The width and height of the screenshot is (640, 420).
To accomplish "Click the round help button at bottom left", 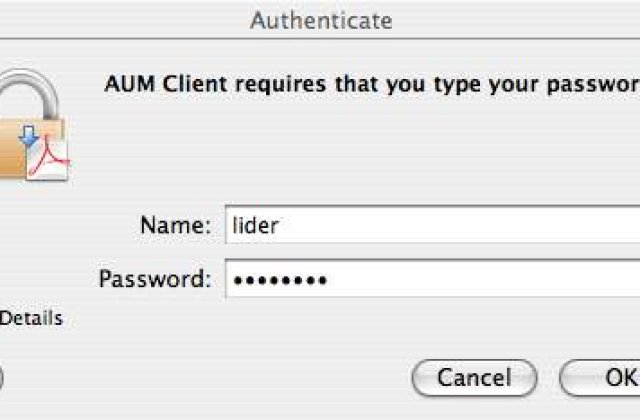I will 1,378.
